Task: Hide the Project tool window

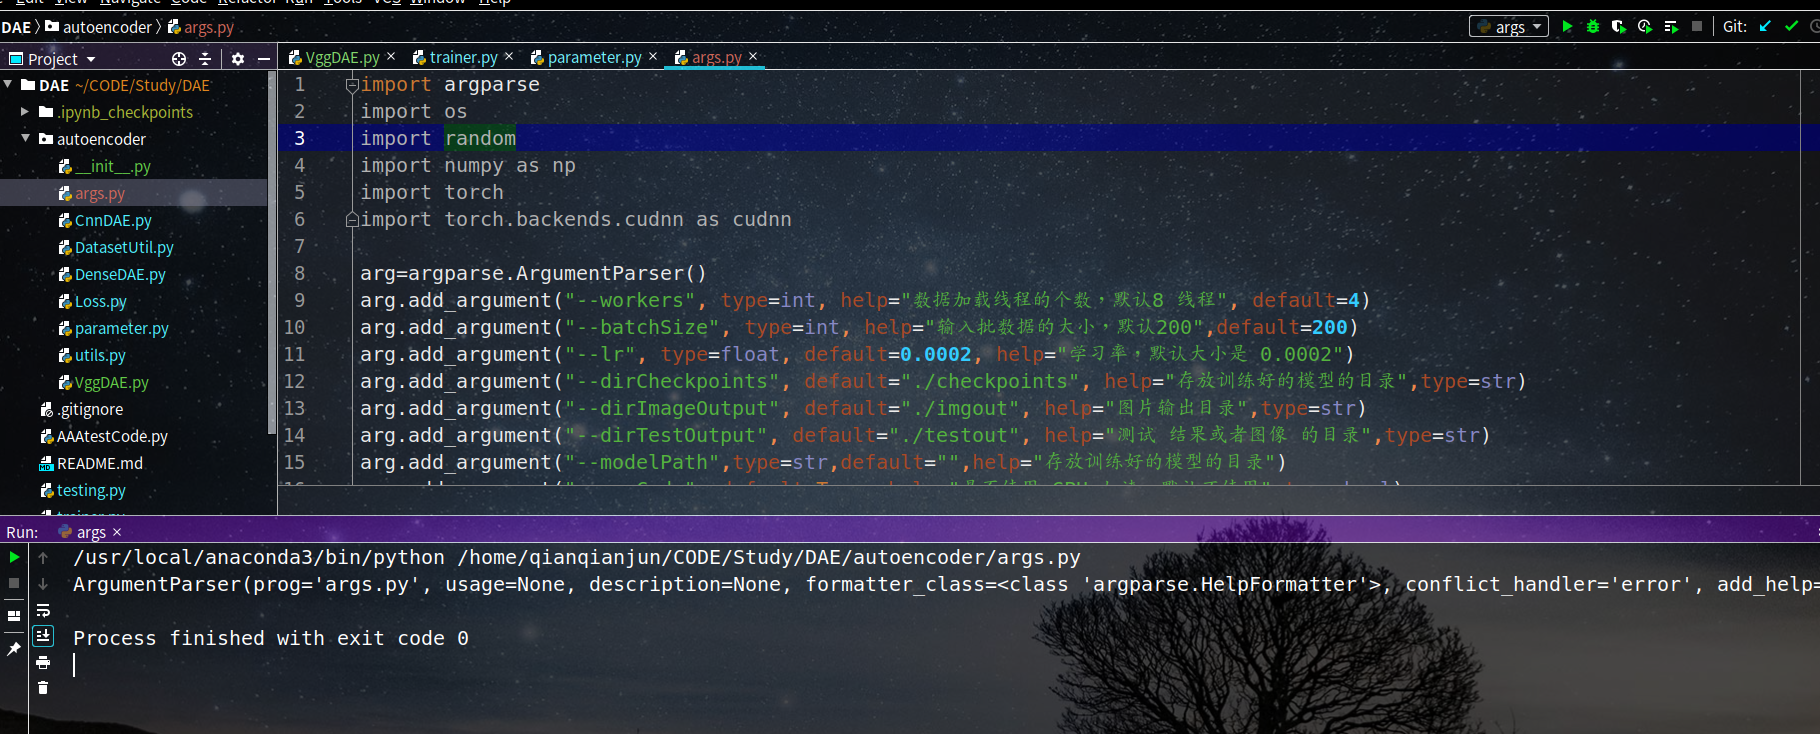Action: (x=264, y=59)
